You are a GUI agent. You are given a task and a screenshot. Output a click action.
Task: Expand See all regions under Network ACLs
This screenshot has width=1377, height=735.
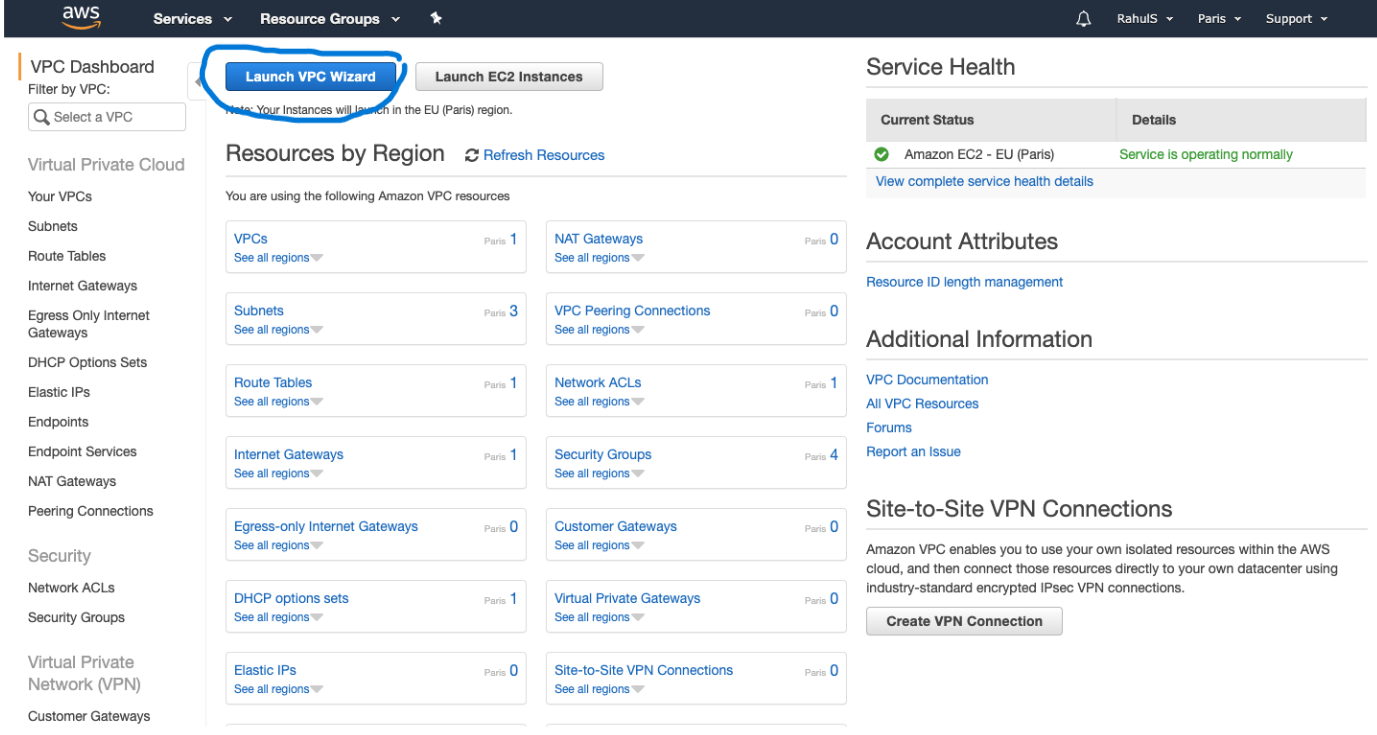click(x=599, y=402)
